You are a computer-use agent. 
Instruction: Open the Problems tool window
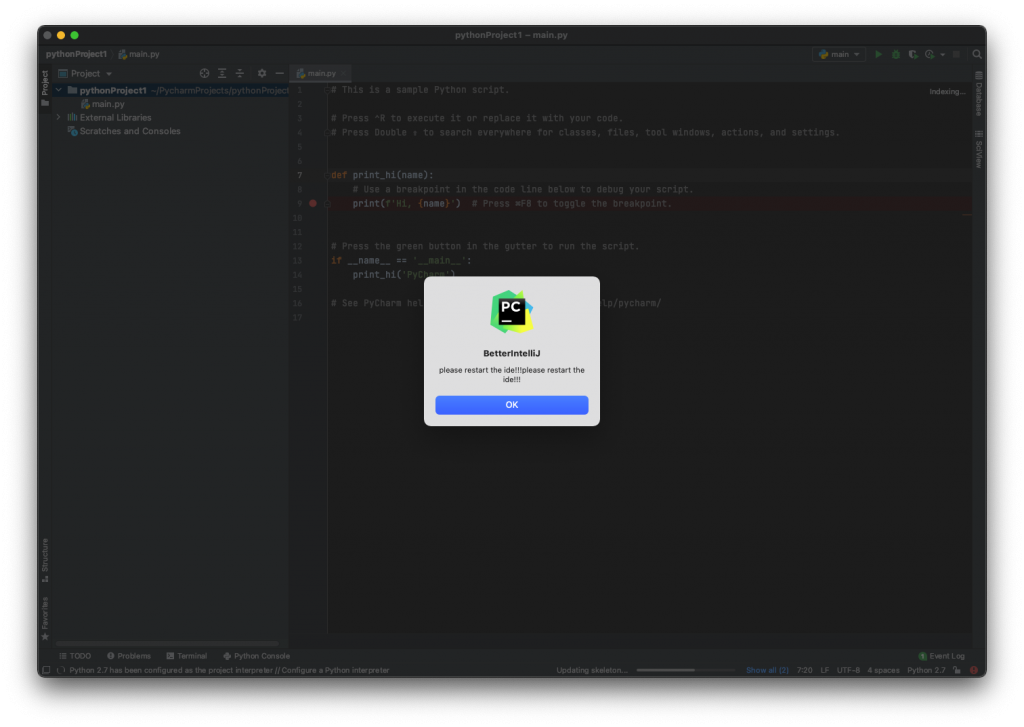point(129,656)
